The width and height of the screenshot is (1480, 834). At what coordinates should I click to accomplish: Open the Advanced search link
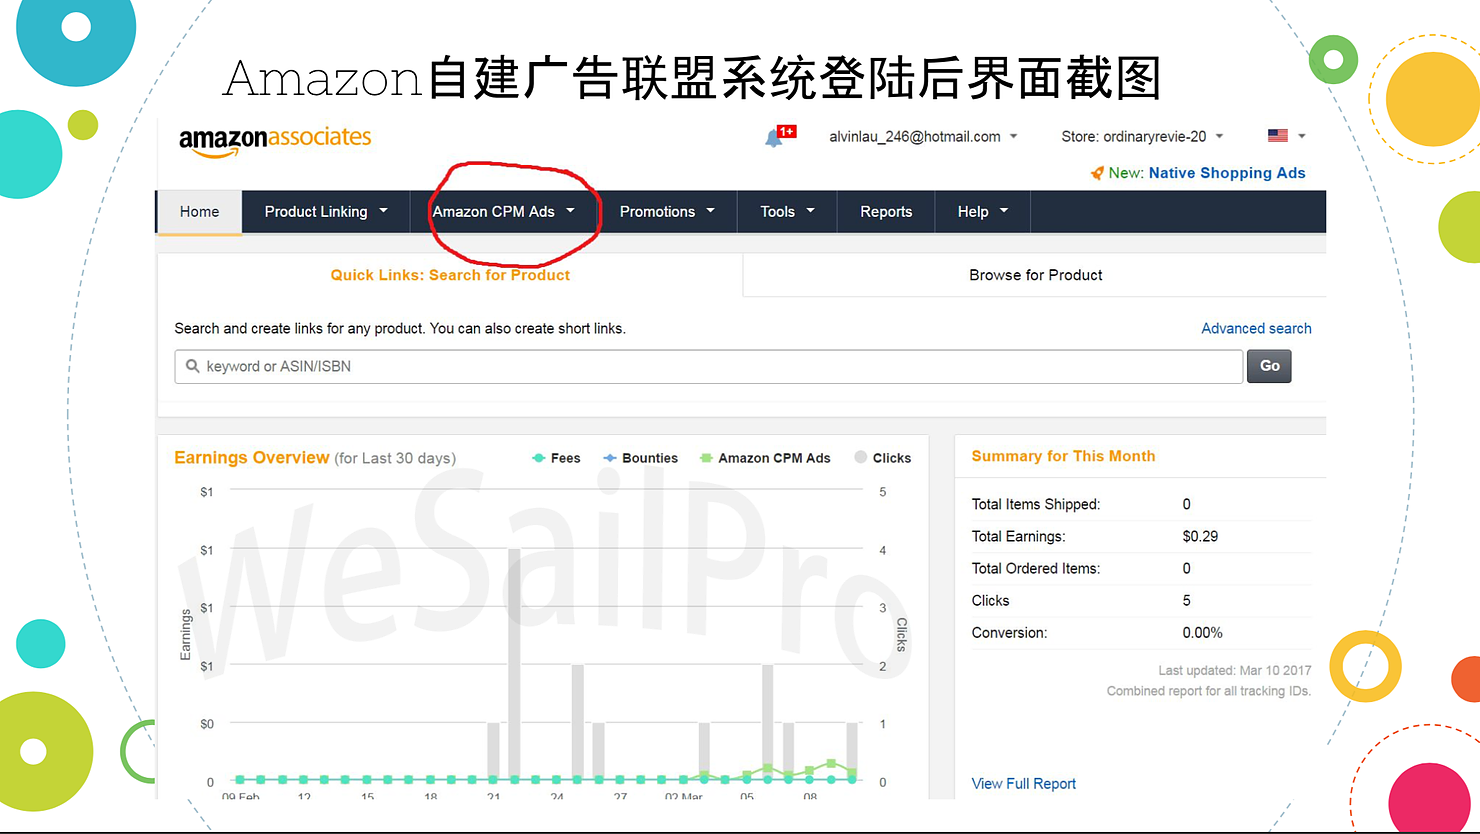[1256, 328]
